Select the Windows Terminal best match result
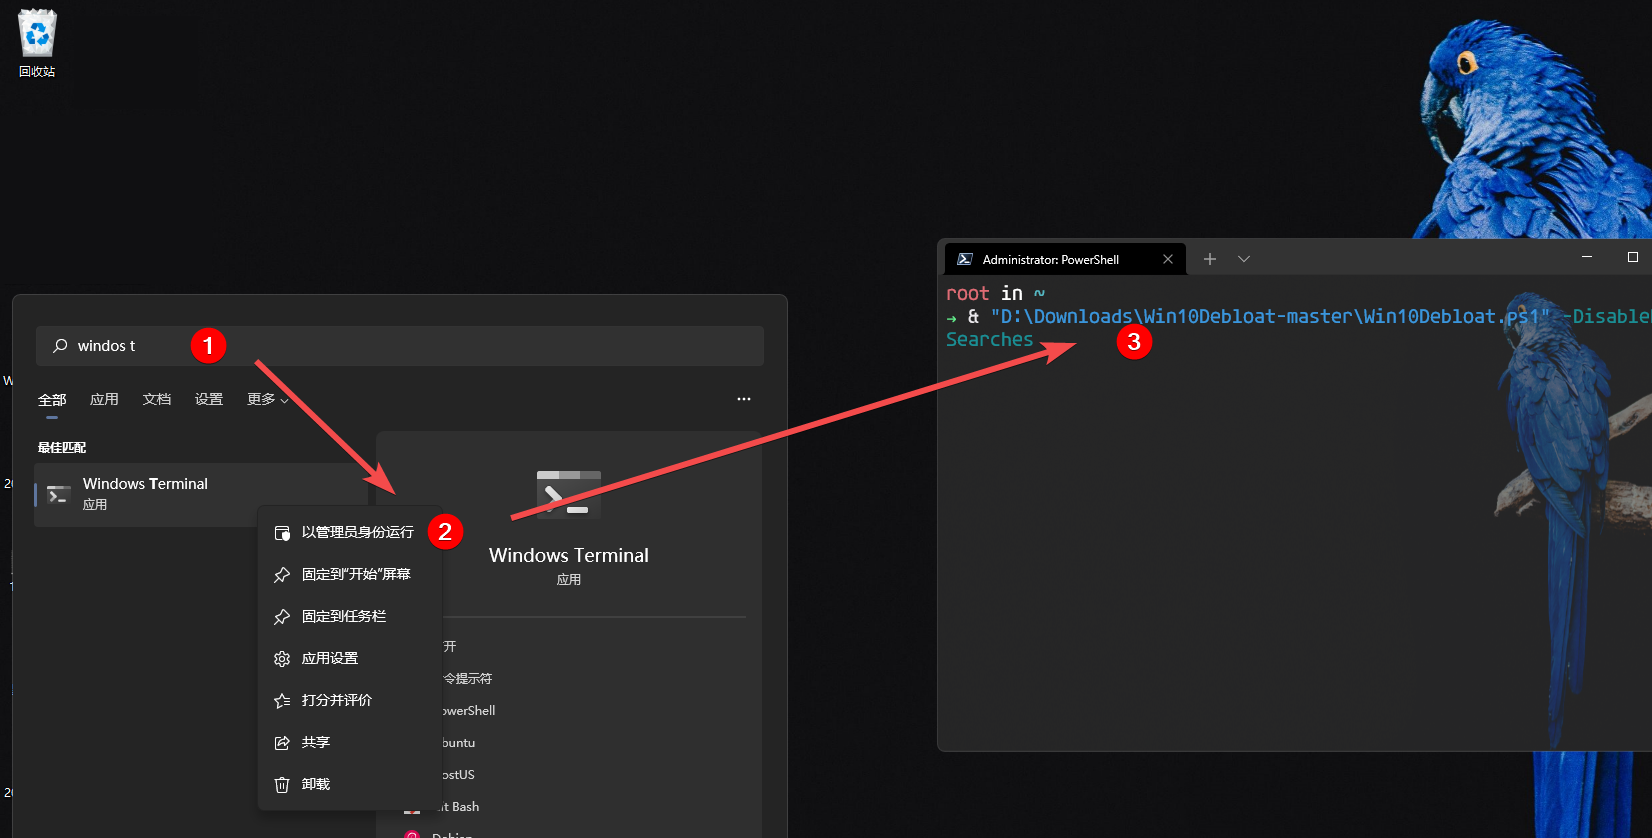Screen dimensions: 1652x838 coord(200,494)
